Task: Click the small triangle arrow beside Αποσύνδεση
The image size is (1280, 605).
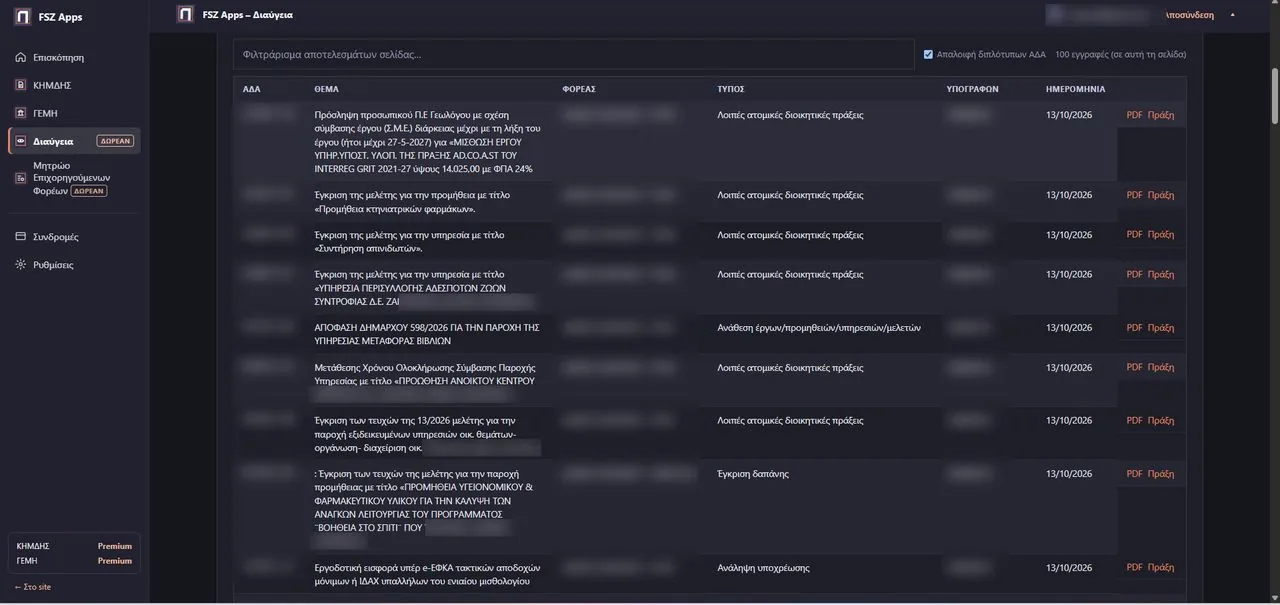Action: coord(1232,15)
